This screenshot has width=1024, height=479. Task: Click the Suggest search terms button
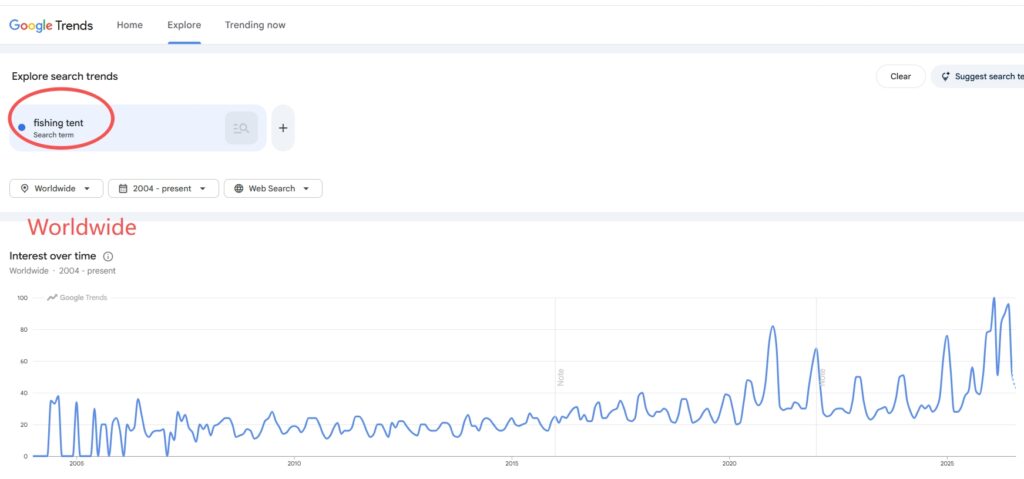coord(978,76)
